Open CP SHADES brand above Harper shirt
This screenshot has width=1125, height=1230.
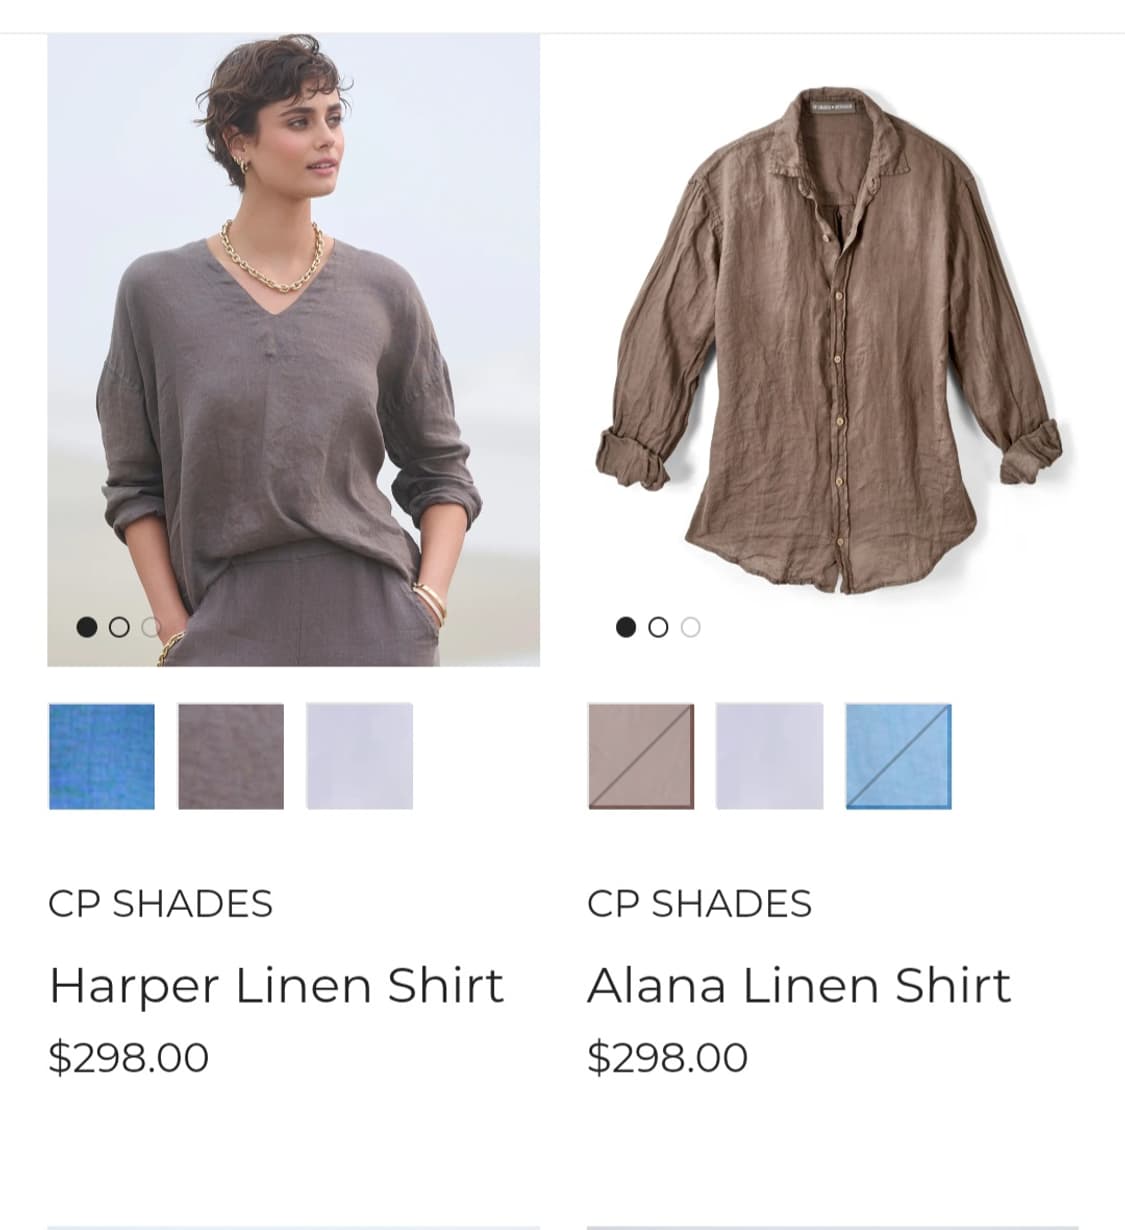(160, 904)
